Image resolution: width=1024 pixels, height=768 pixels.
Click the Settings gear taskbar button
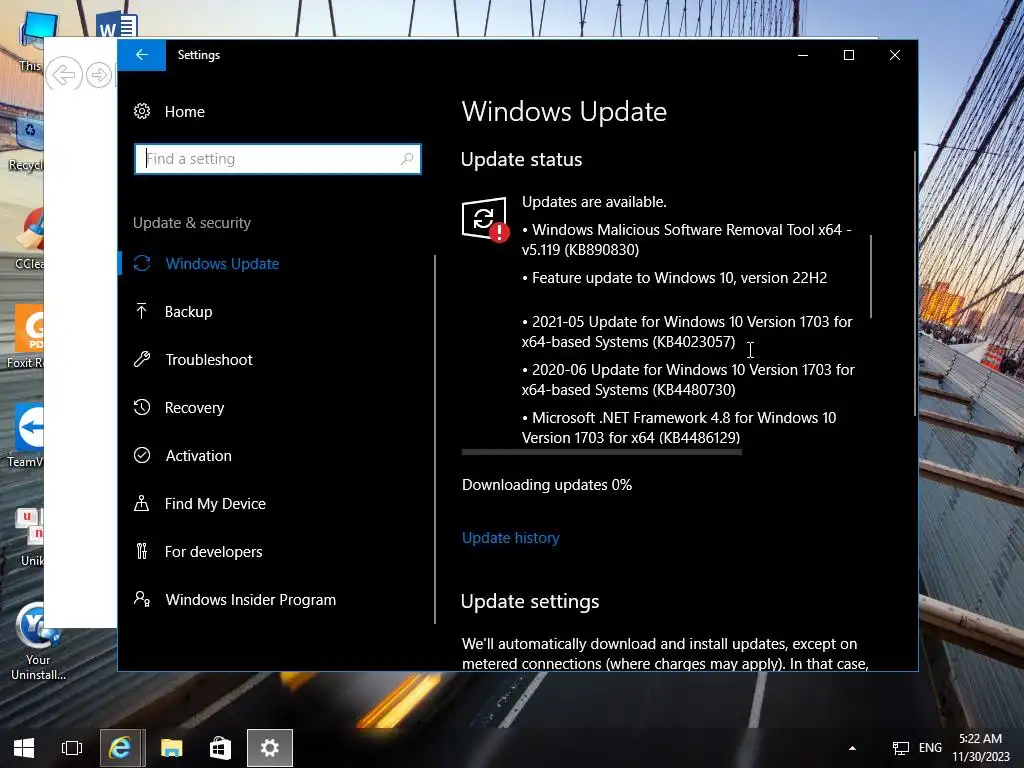point(270,748)
